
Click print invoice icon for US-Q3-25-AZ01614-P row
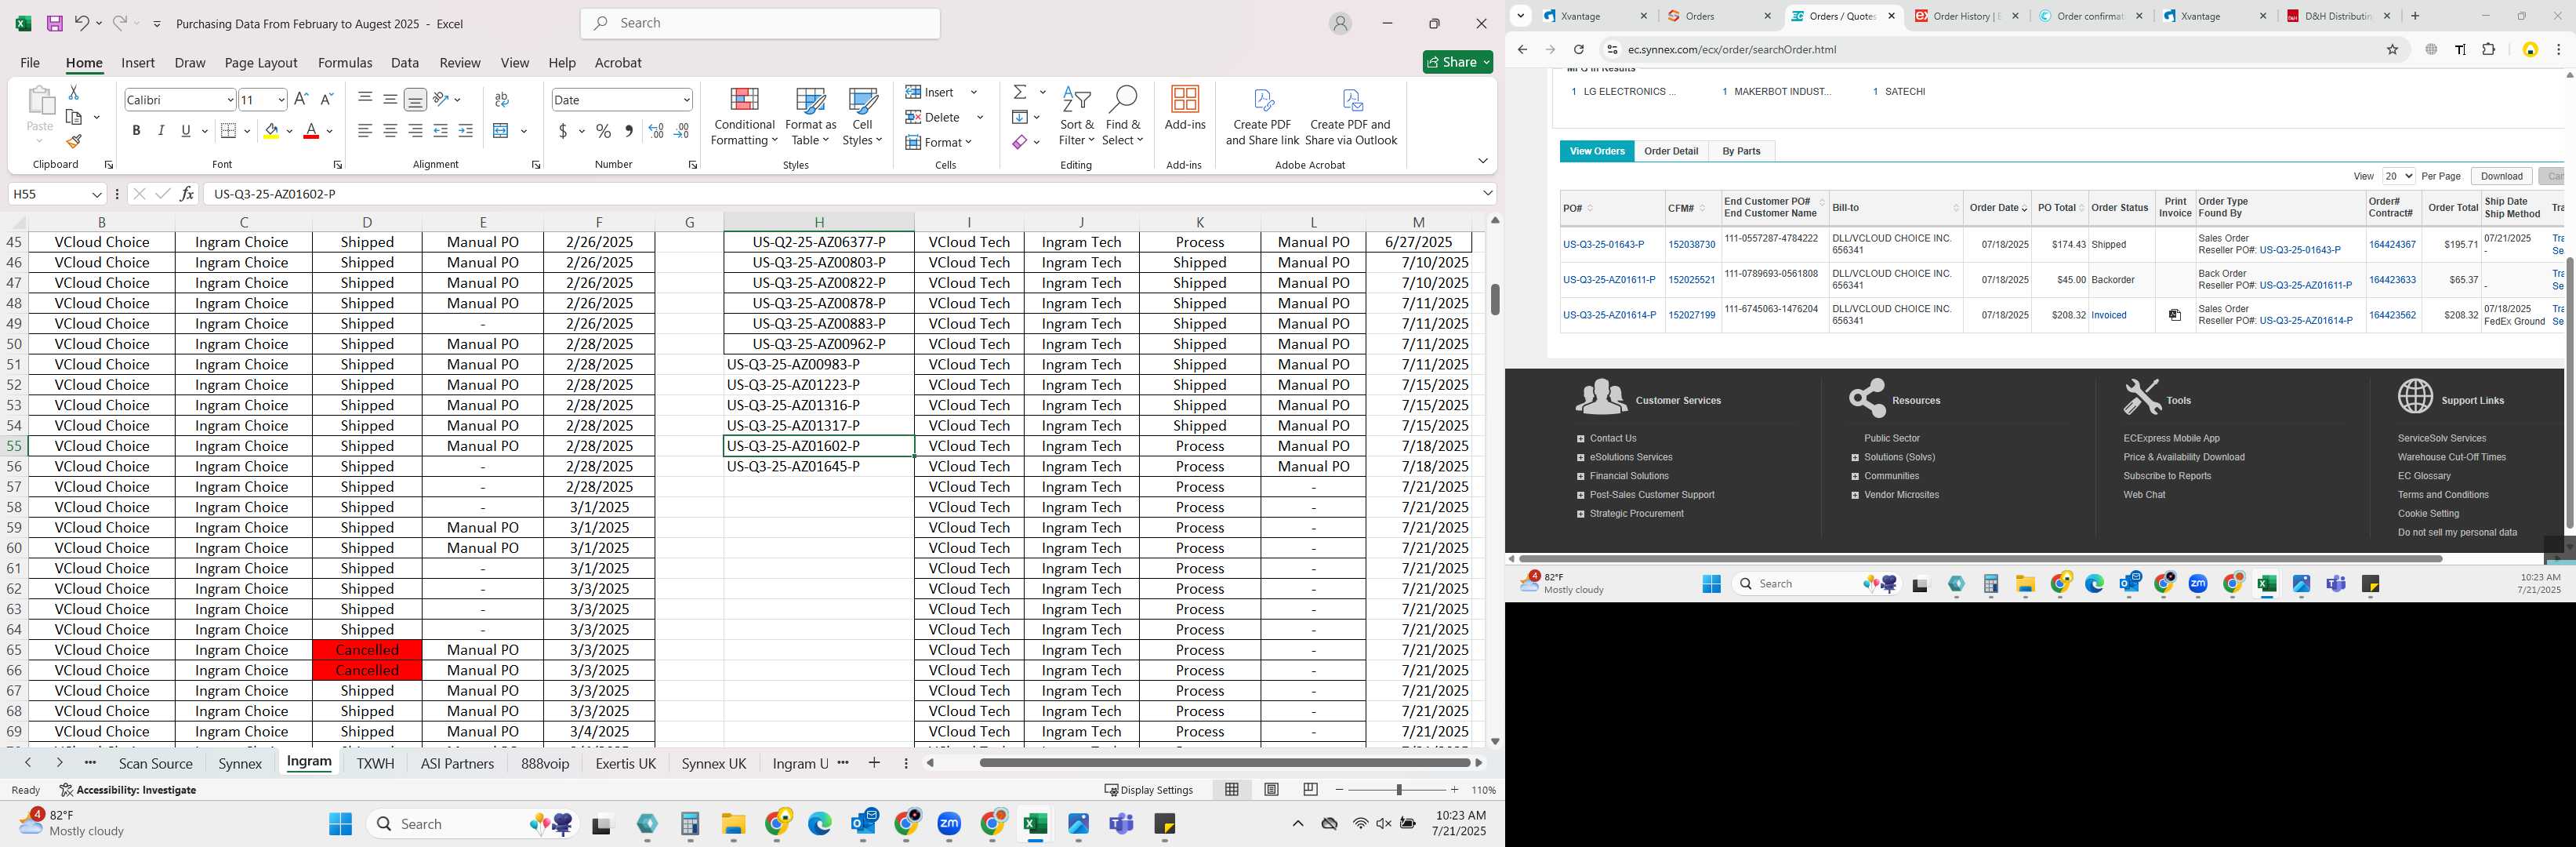2174,315
